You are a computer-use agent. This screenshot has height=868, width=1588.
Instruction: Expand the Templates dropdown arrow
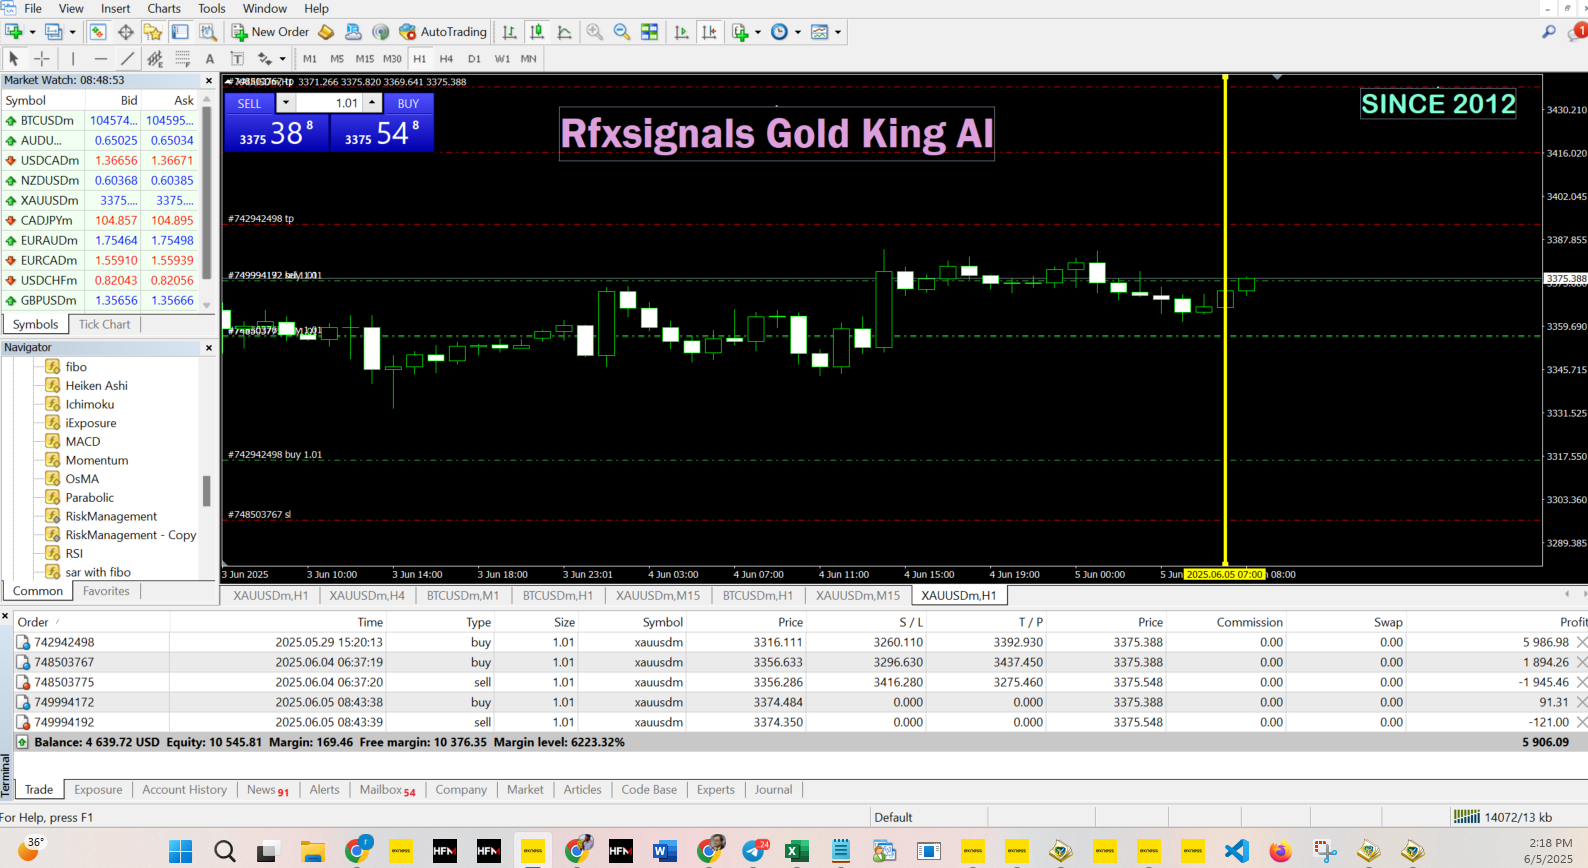[x=838, y=32]
